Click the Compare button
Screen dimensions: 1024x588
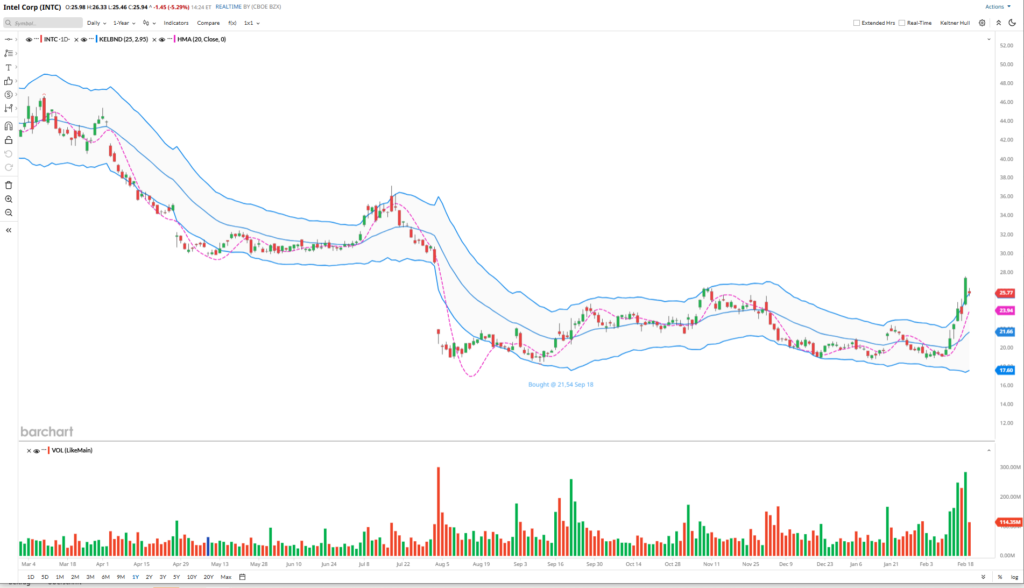pos(208,22)
